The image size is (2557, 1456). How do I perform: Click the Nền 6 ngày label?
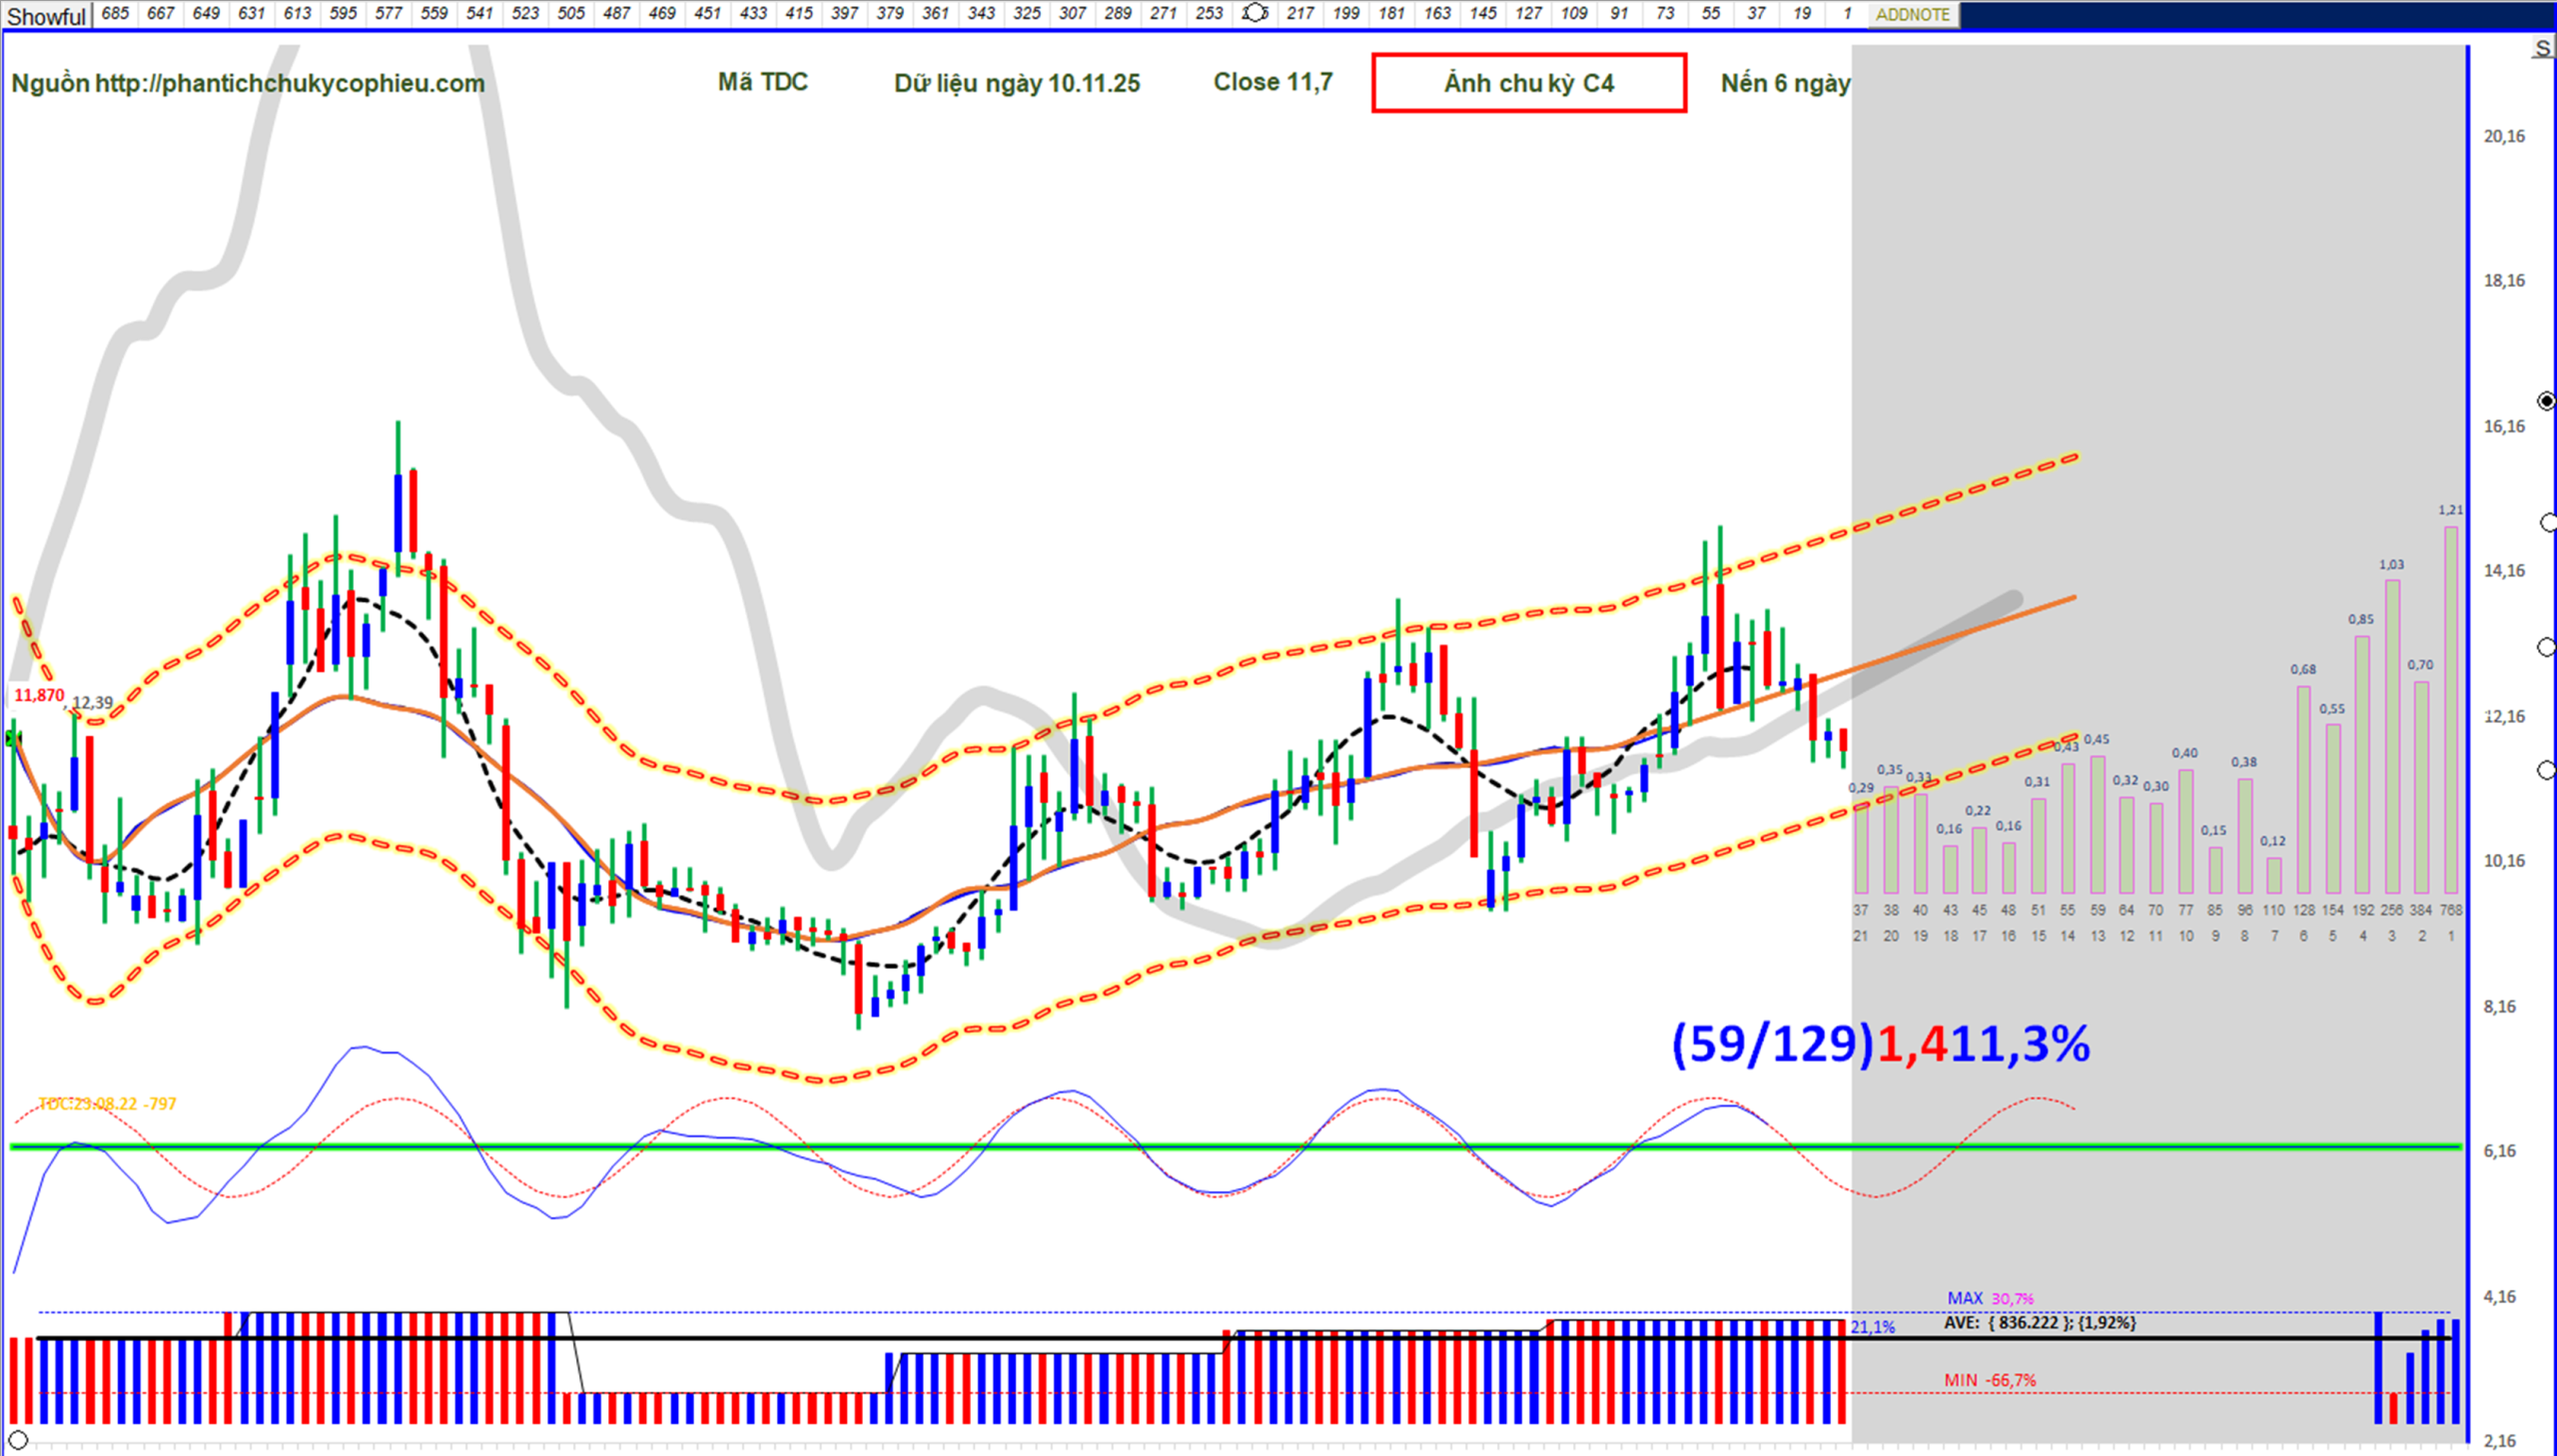(1785, 83)
